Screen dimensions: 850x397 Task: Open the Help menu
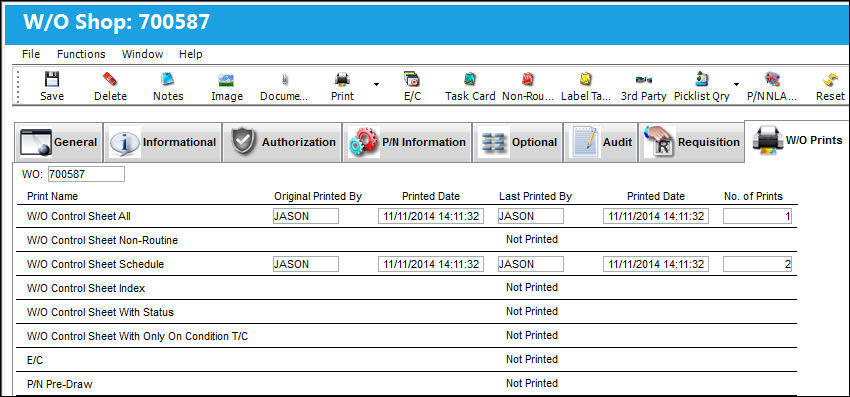191,54
